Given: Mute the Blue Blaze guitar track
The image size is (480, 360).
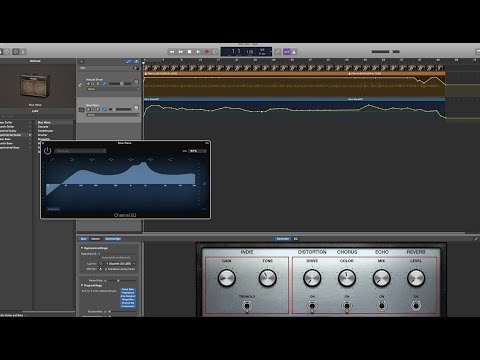Looking at the screenshot, I should pyautogui.click(x=88, y=109).
